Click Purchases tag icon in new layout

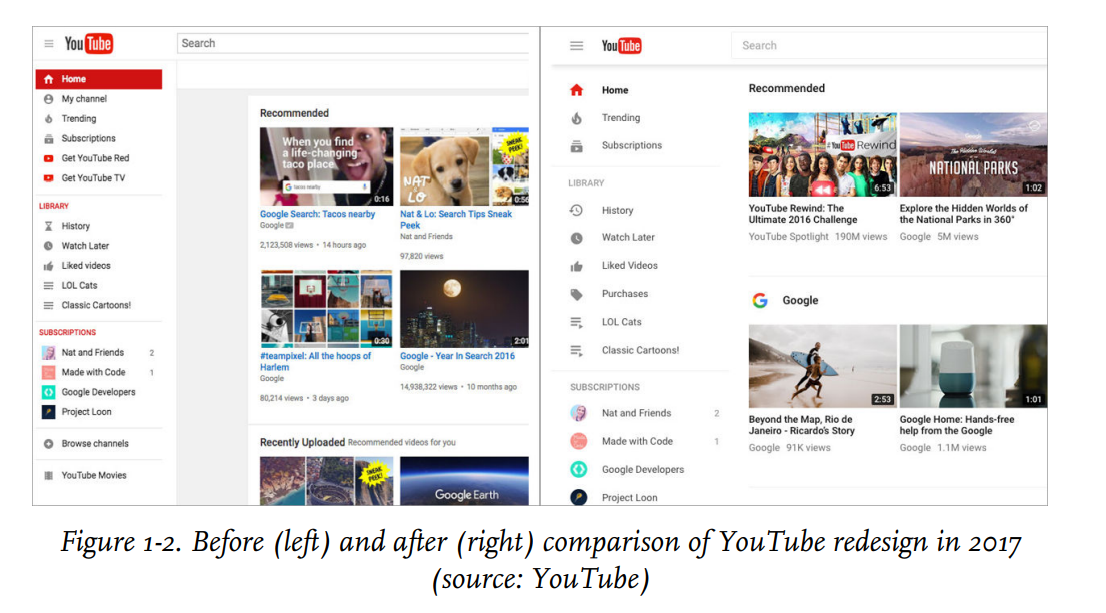pos(576,294)
